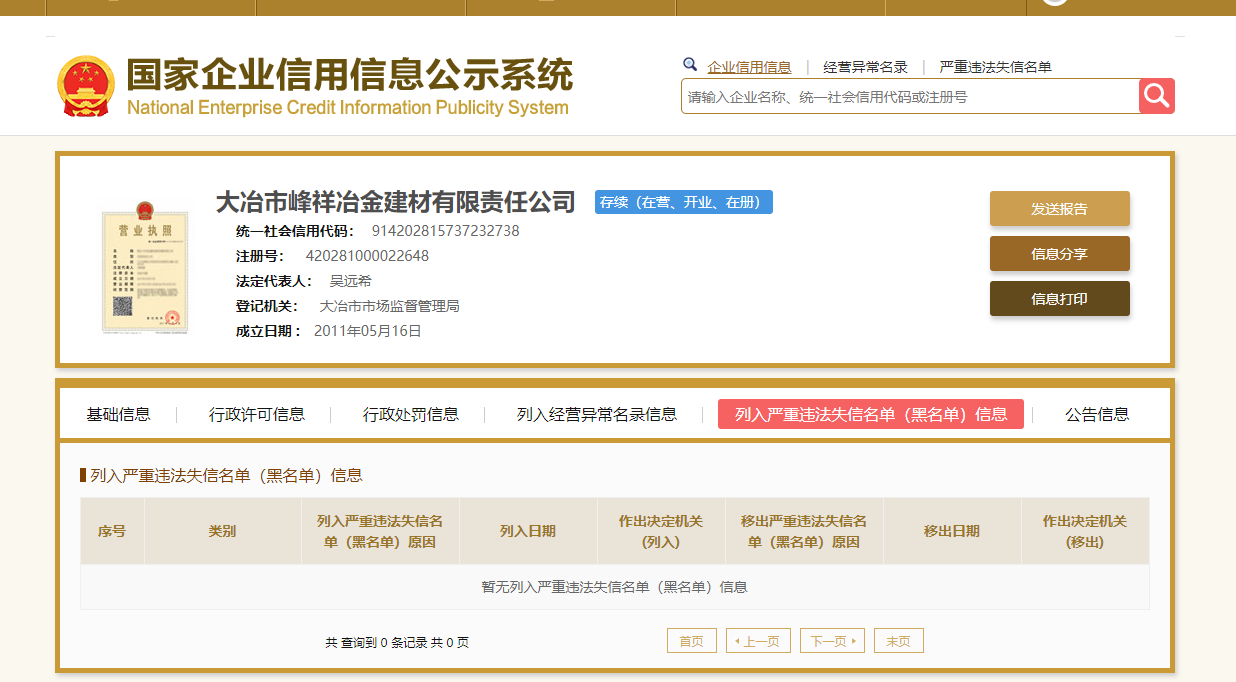The width and height of the screenshot is (1236, 682).
Task: Click the 共查询到 0 条记录 summary text
Action: coord(397,642)
